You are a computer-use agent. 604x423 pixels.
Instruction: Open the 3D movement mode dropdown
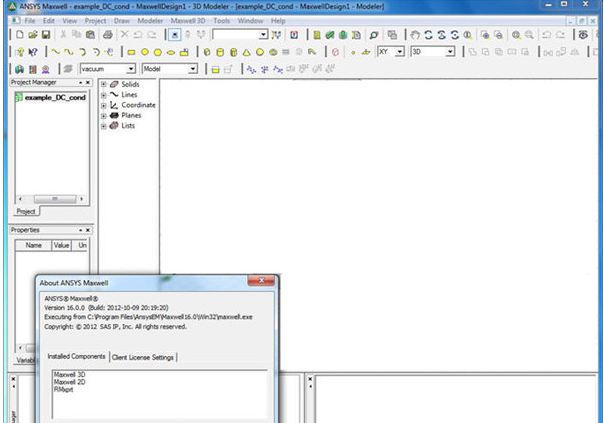point(450,51)
